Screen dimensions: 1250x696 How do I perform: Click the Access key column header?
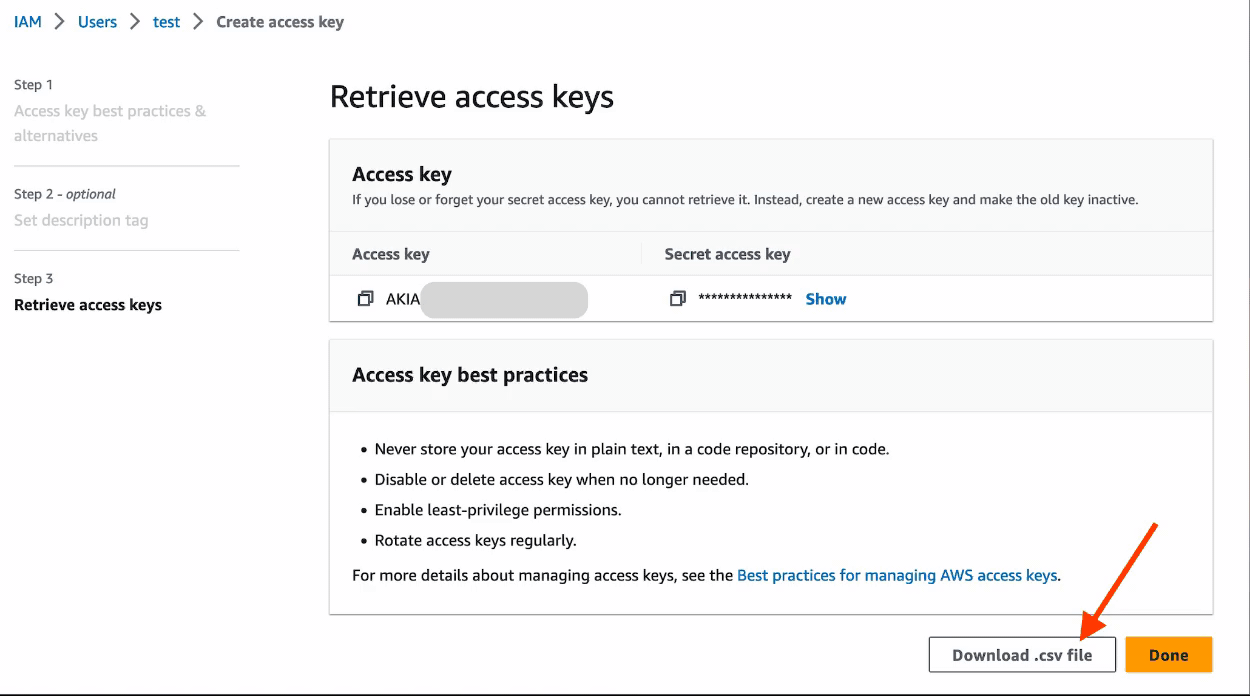(391, 254)
